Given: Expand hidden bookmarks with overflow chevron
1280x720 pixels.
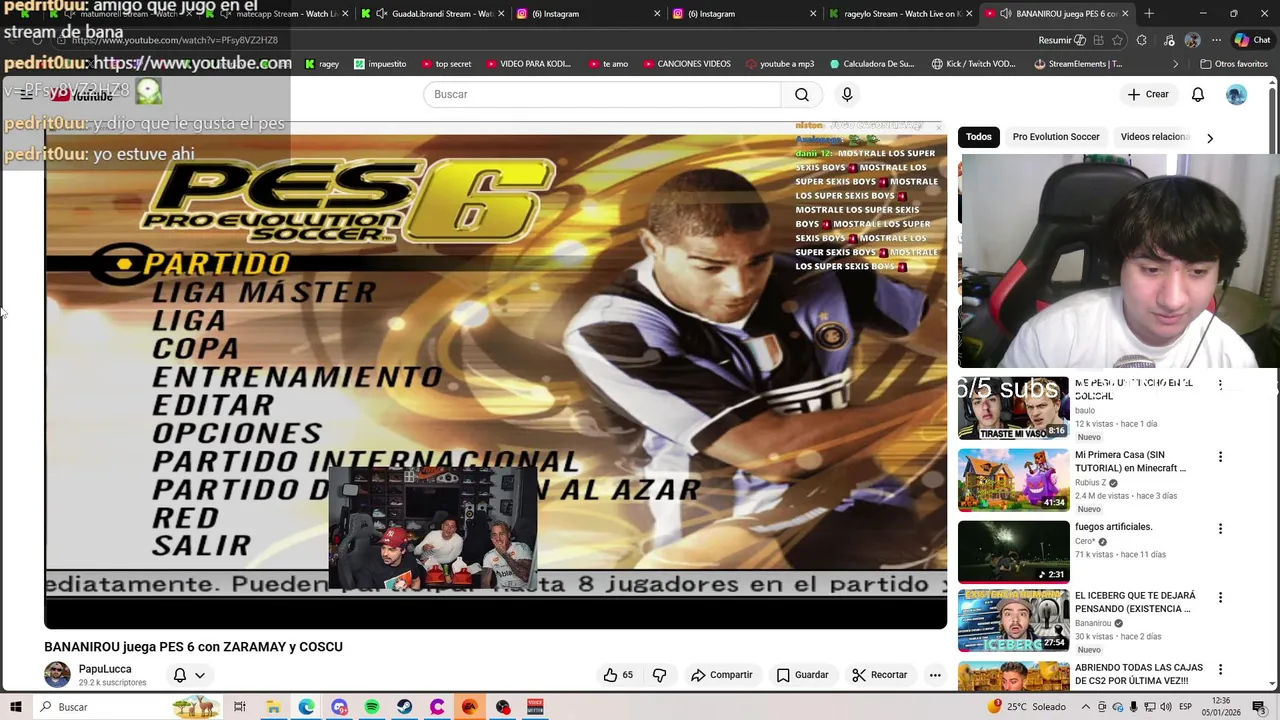Looking at the screenshot, I should [x=1176, y=64].
